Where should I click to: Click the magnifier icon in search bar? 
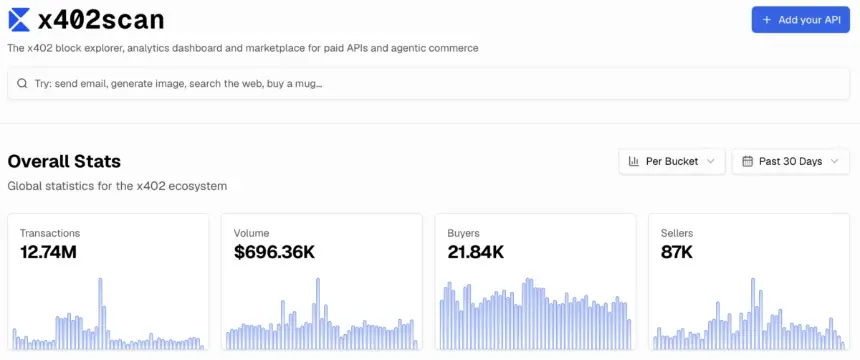coord(22,84)
